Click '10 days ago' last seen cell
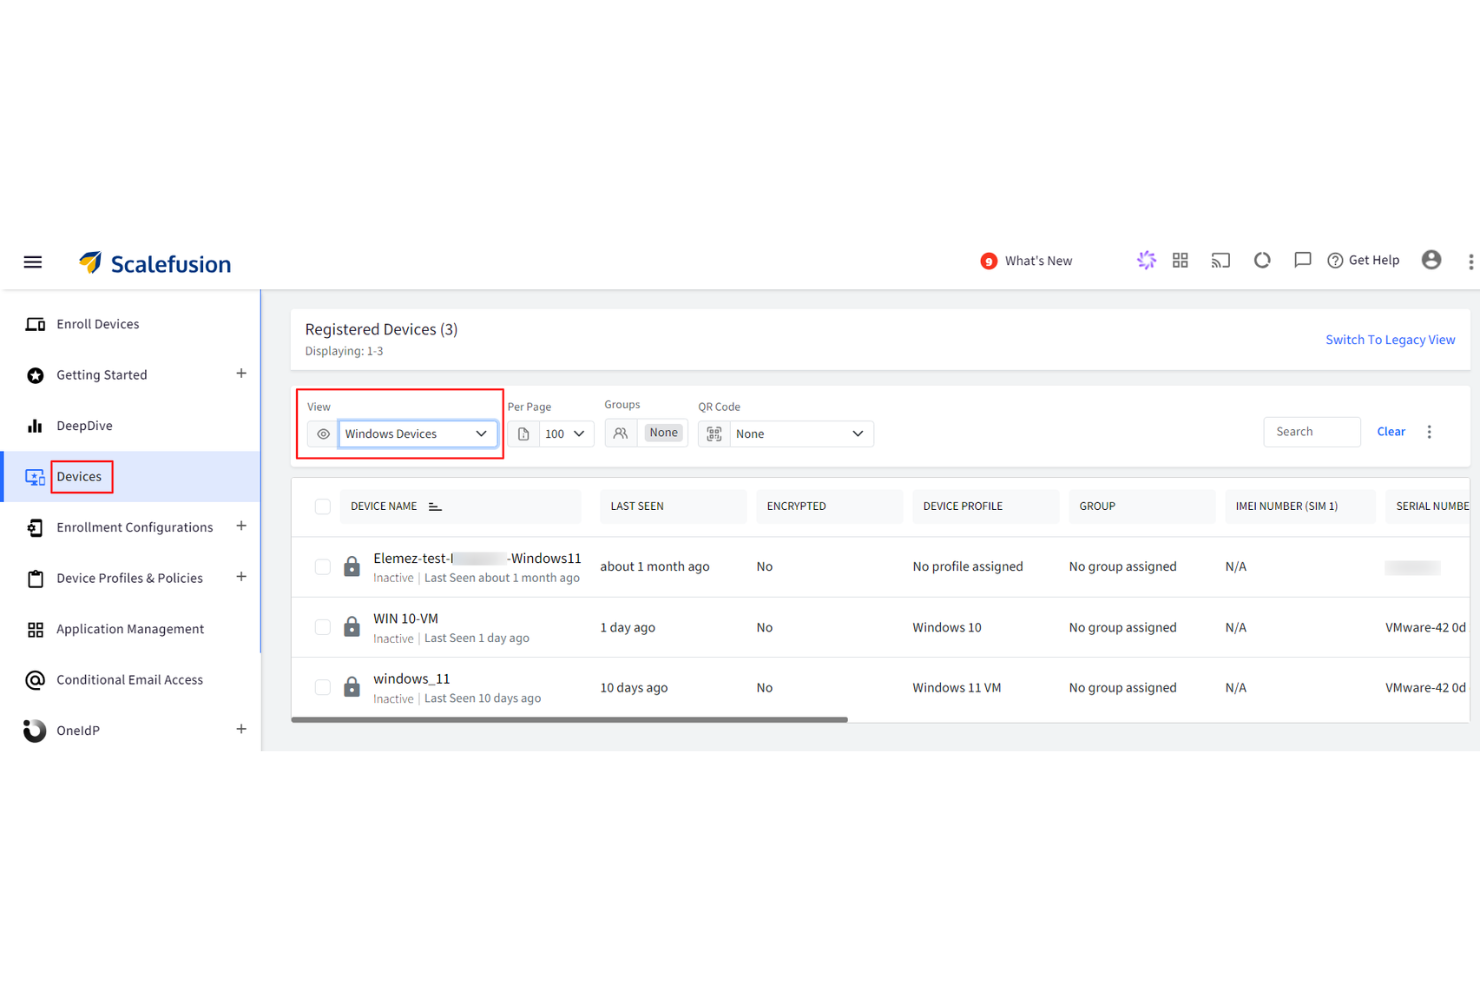1480x987 pixels. (634, 688)
